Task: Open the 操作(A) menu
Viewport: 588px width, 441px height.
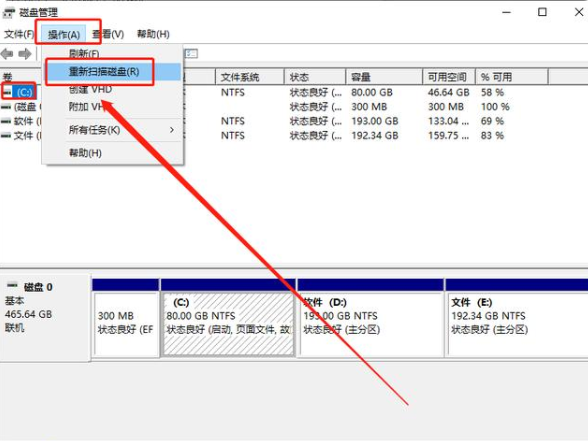Action: 64,34
